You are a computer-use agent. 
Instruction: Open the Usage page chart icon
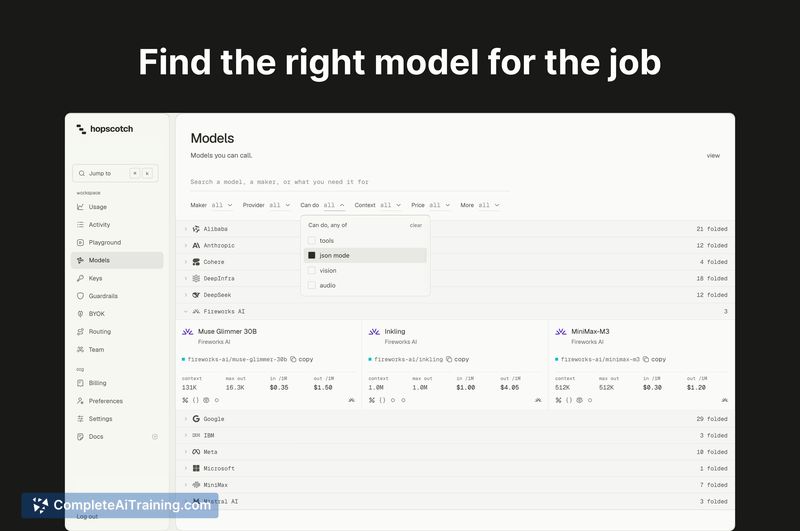[x=80, y=207]
